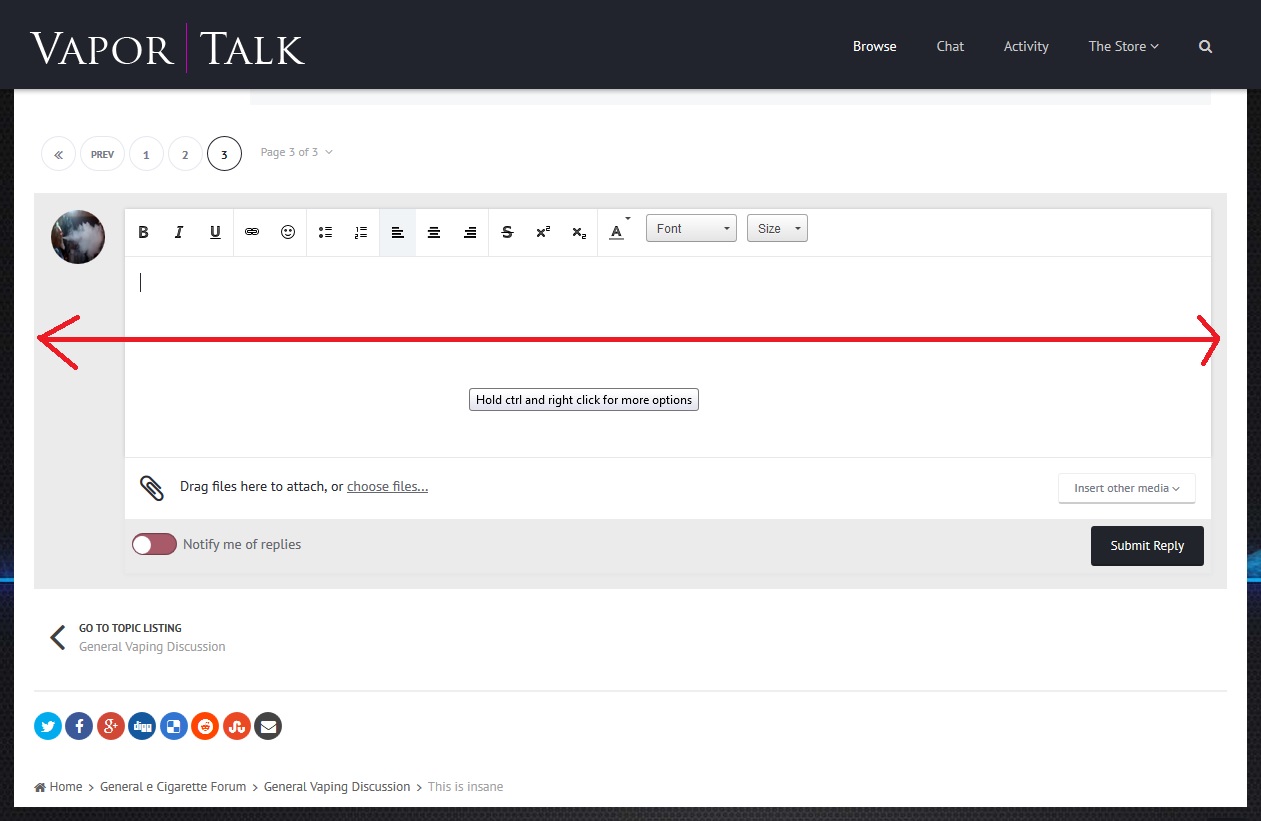Center align the reply text
Screen dimensions: 1261x821
[x=434, y=232]
